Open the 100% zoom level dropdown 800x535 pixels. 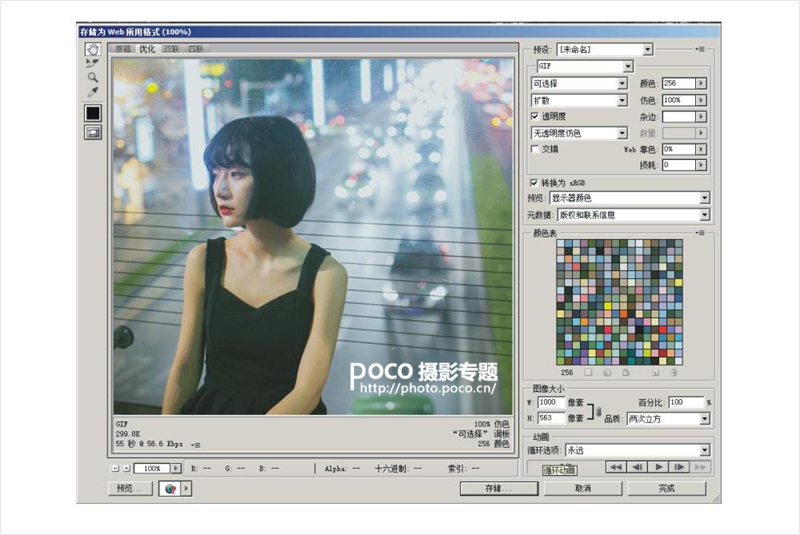(x=176, y=468)
